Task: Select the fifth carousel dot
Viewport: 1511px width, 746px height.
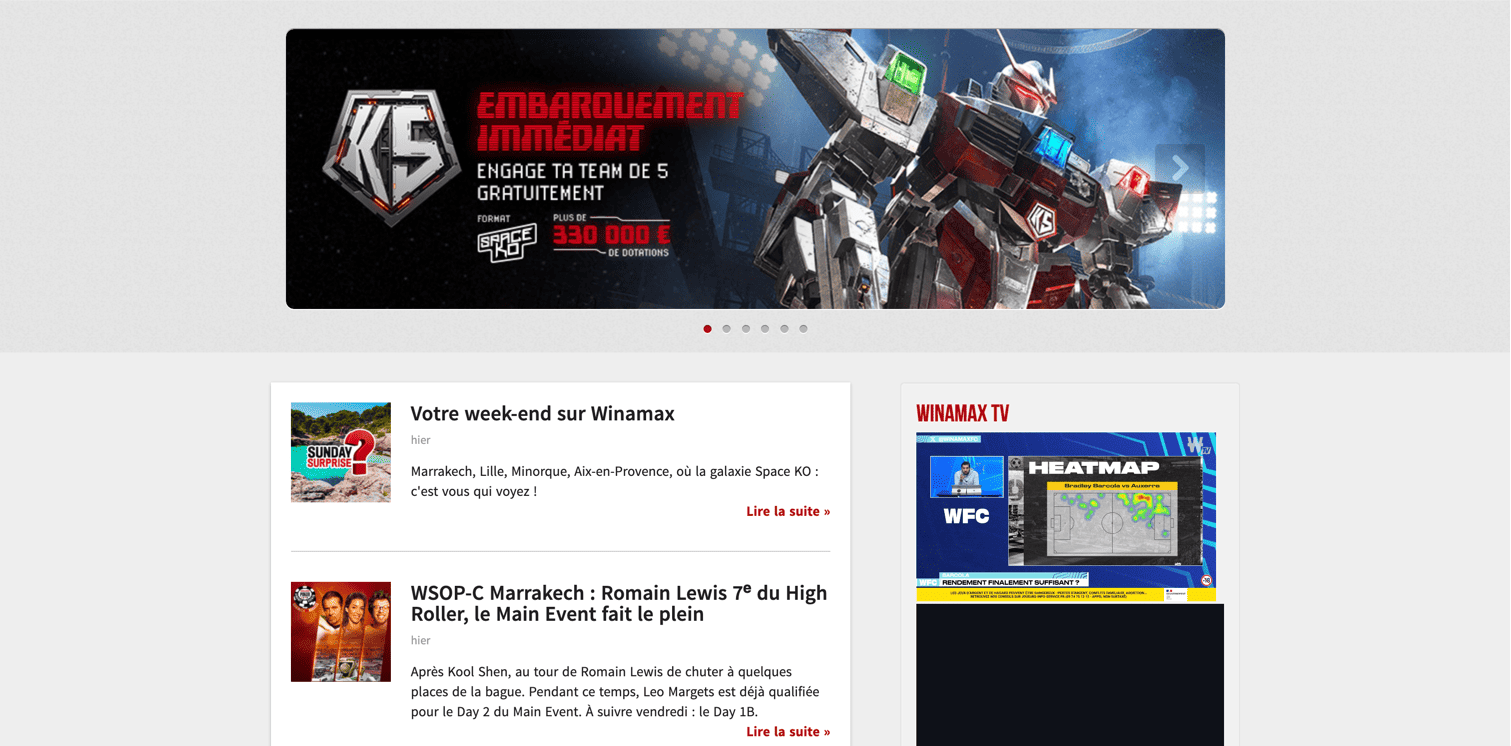Action: 784,329
